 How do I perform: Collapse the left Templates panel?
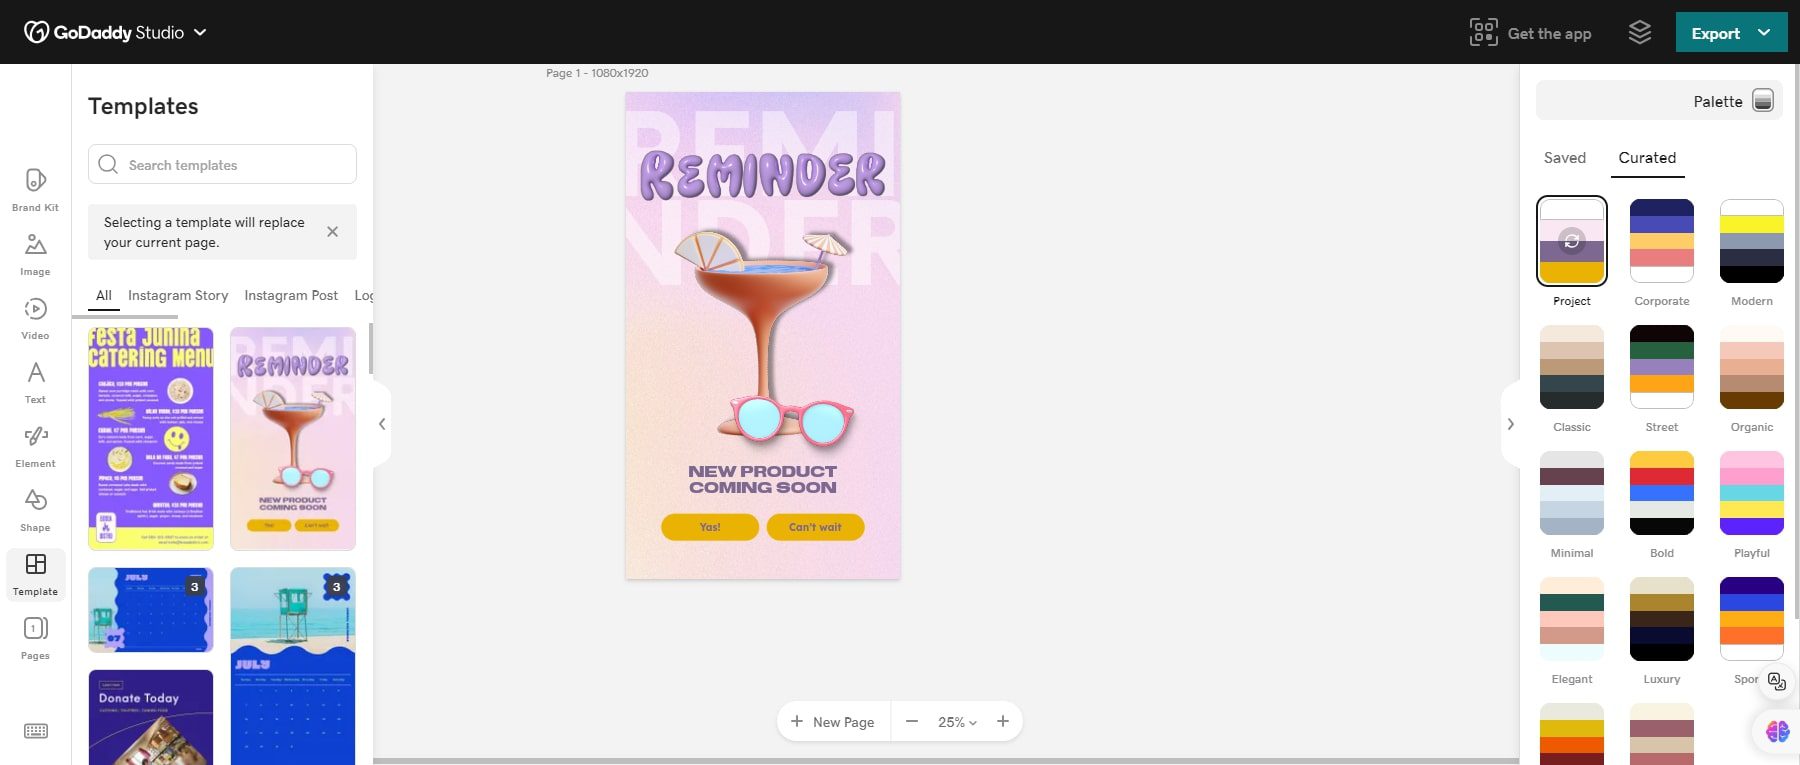[382, 424]
